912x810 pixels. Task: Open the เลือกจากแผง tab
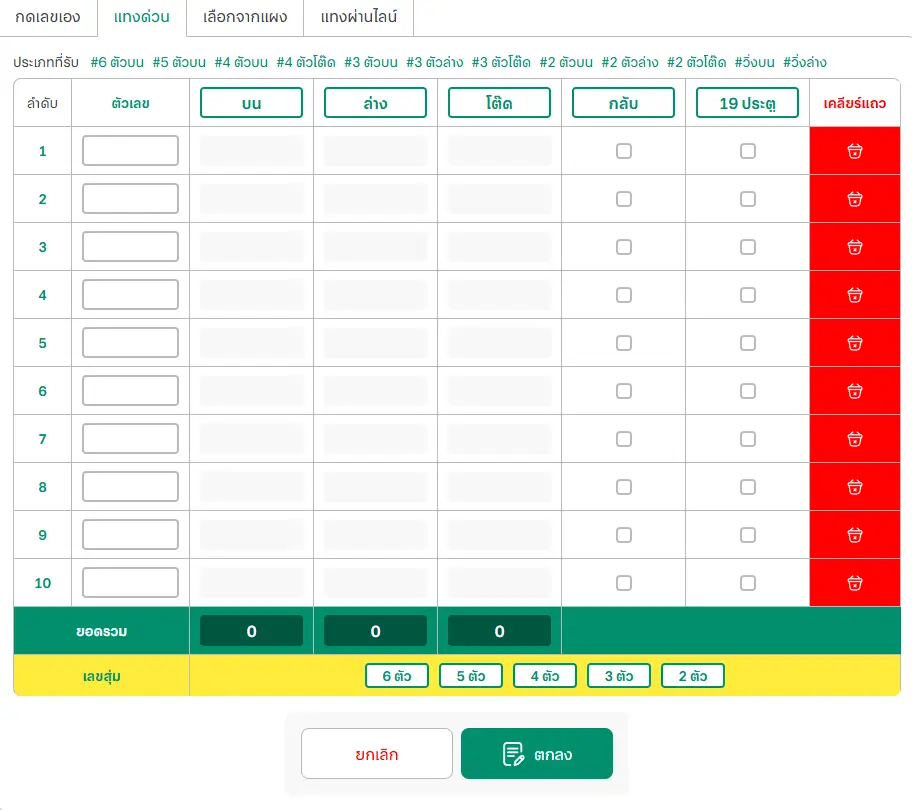pos(245,17)
